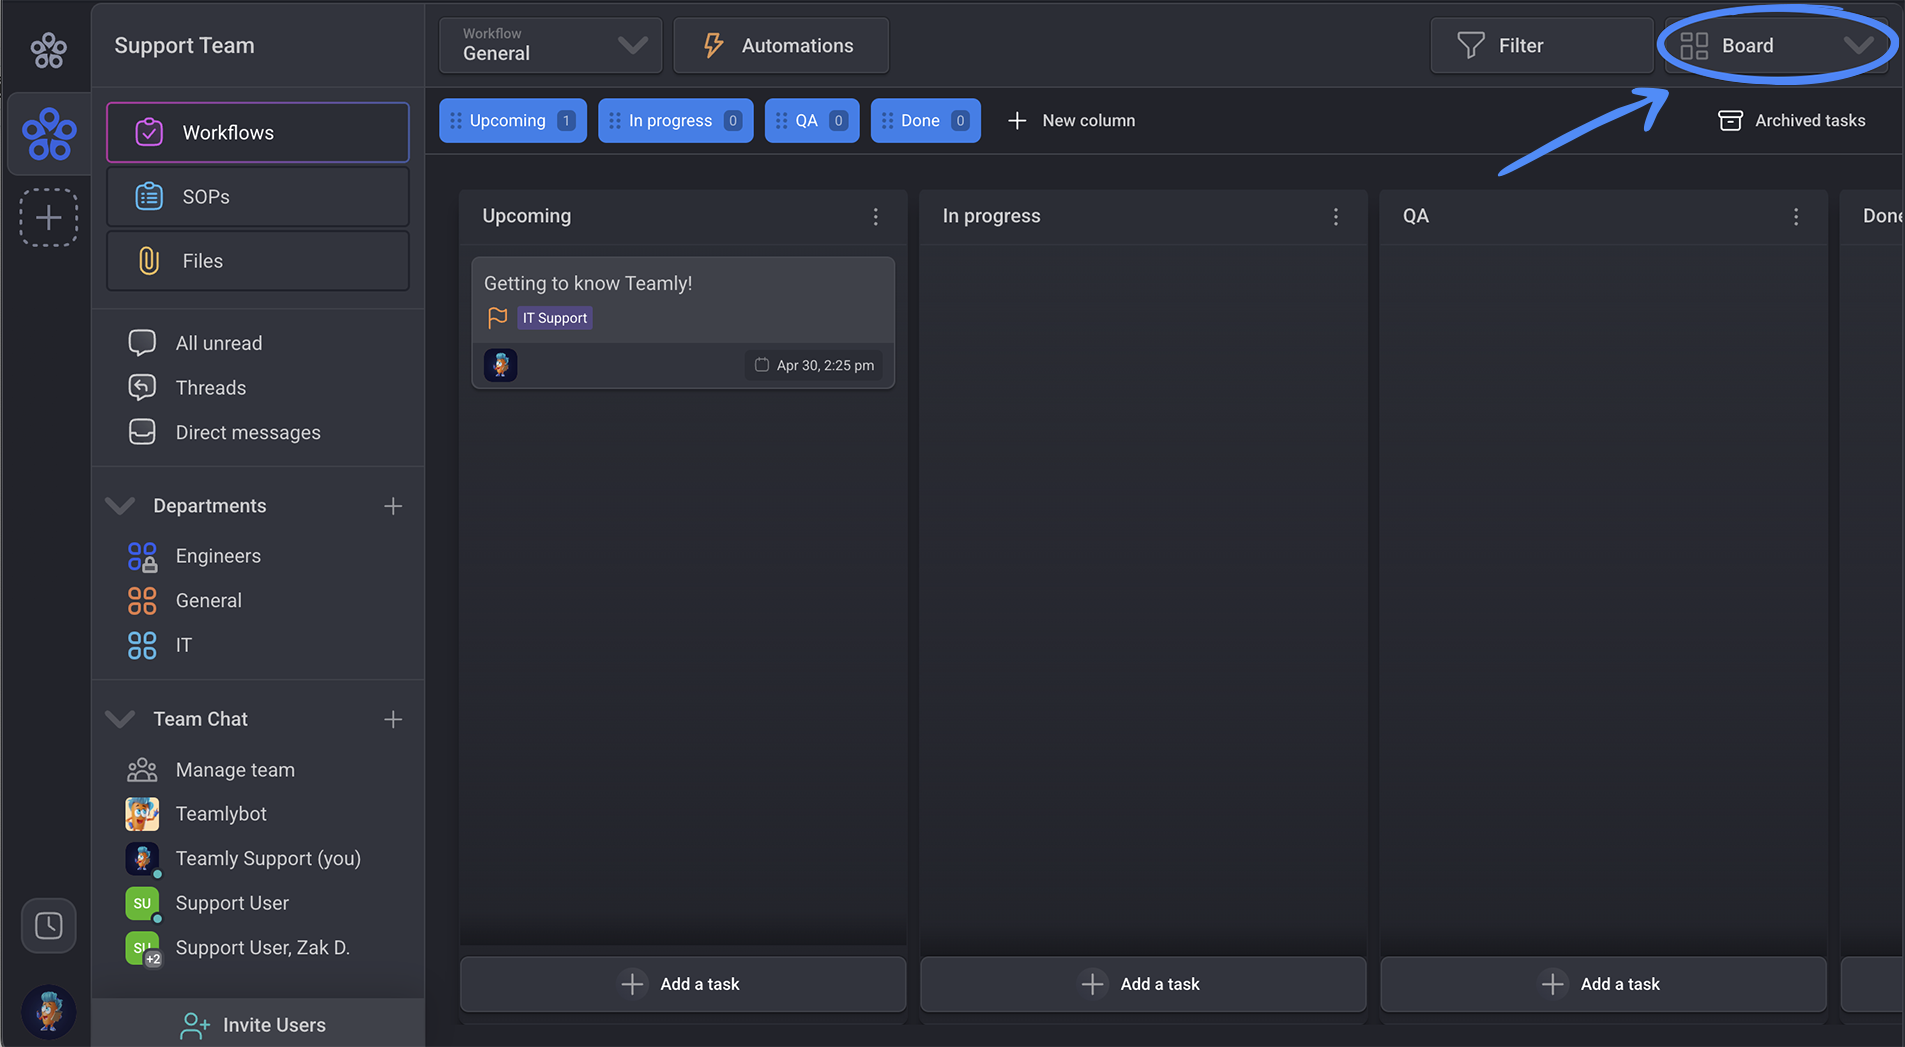
Task: Add a task to the Upcoming column
Action: pos(683,984)
